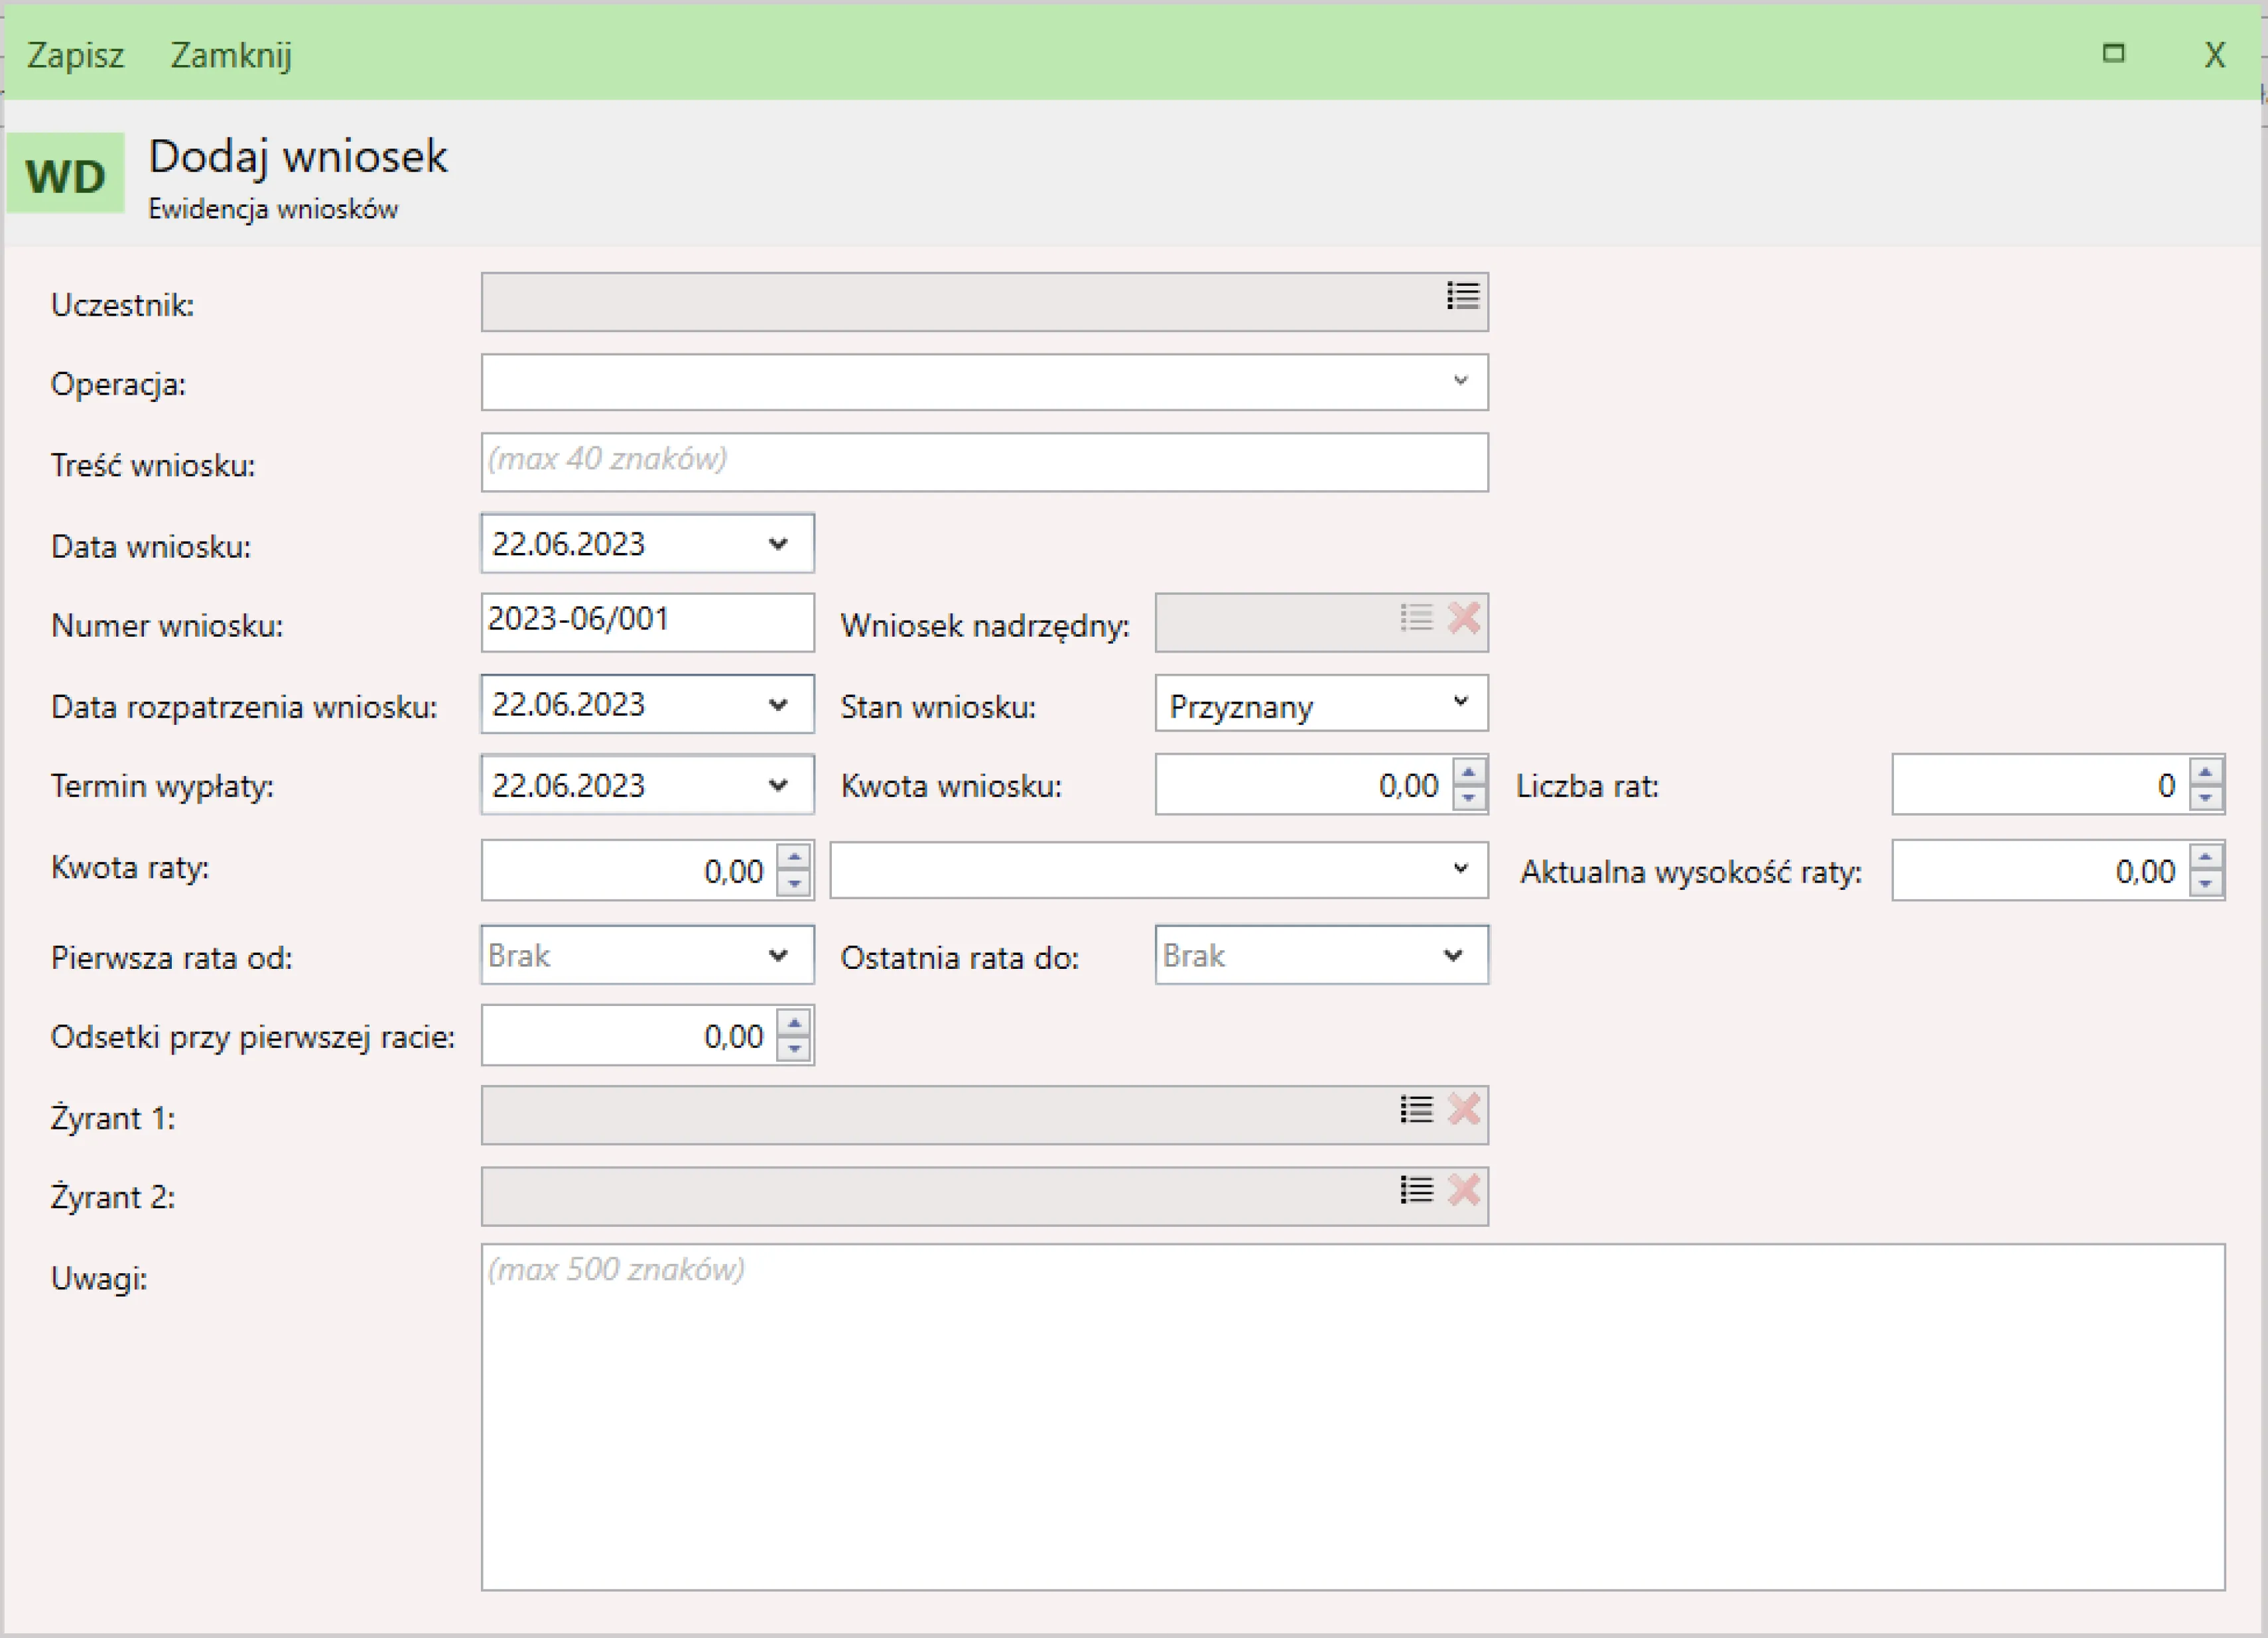
Task: Click the WD application logo
Action: tap(66, 174)
